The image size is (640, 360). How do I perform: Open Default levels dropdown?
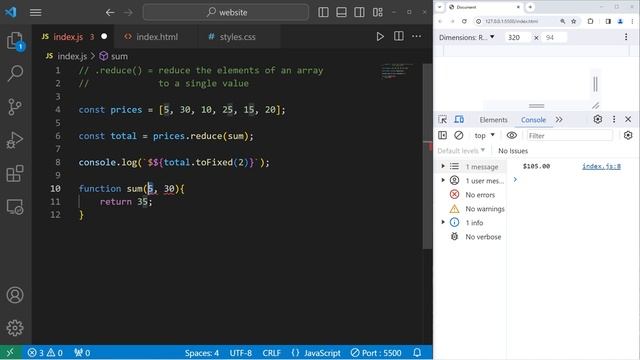point(461,151)
